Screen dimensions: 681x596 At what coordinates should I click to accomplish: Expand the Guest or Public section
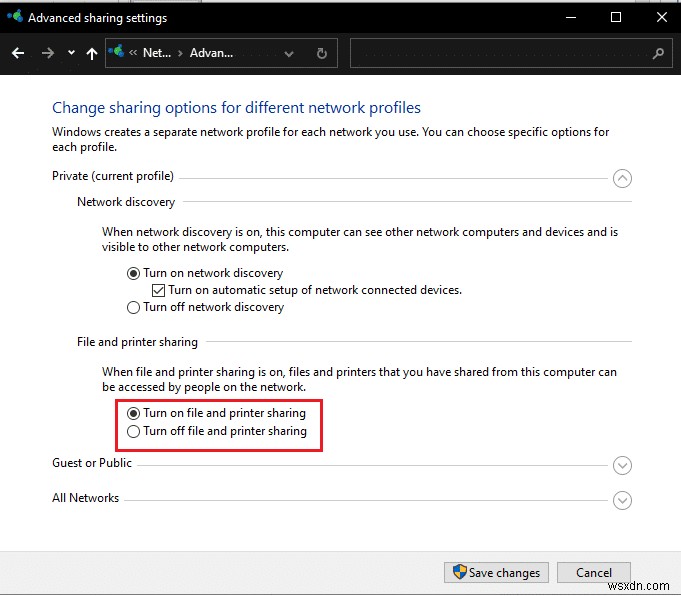622,466
